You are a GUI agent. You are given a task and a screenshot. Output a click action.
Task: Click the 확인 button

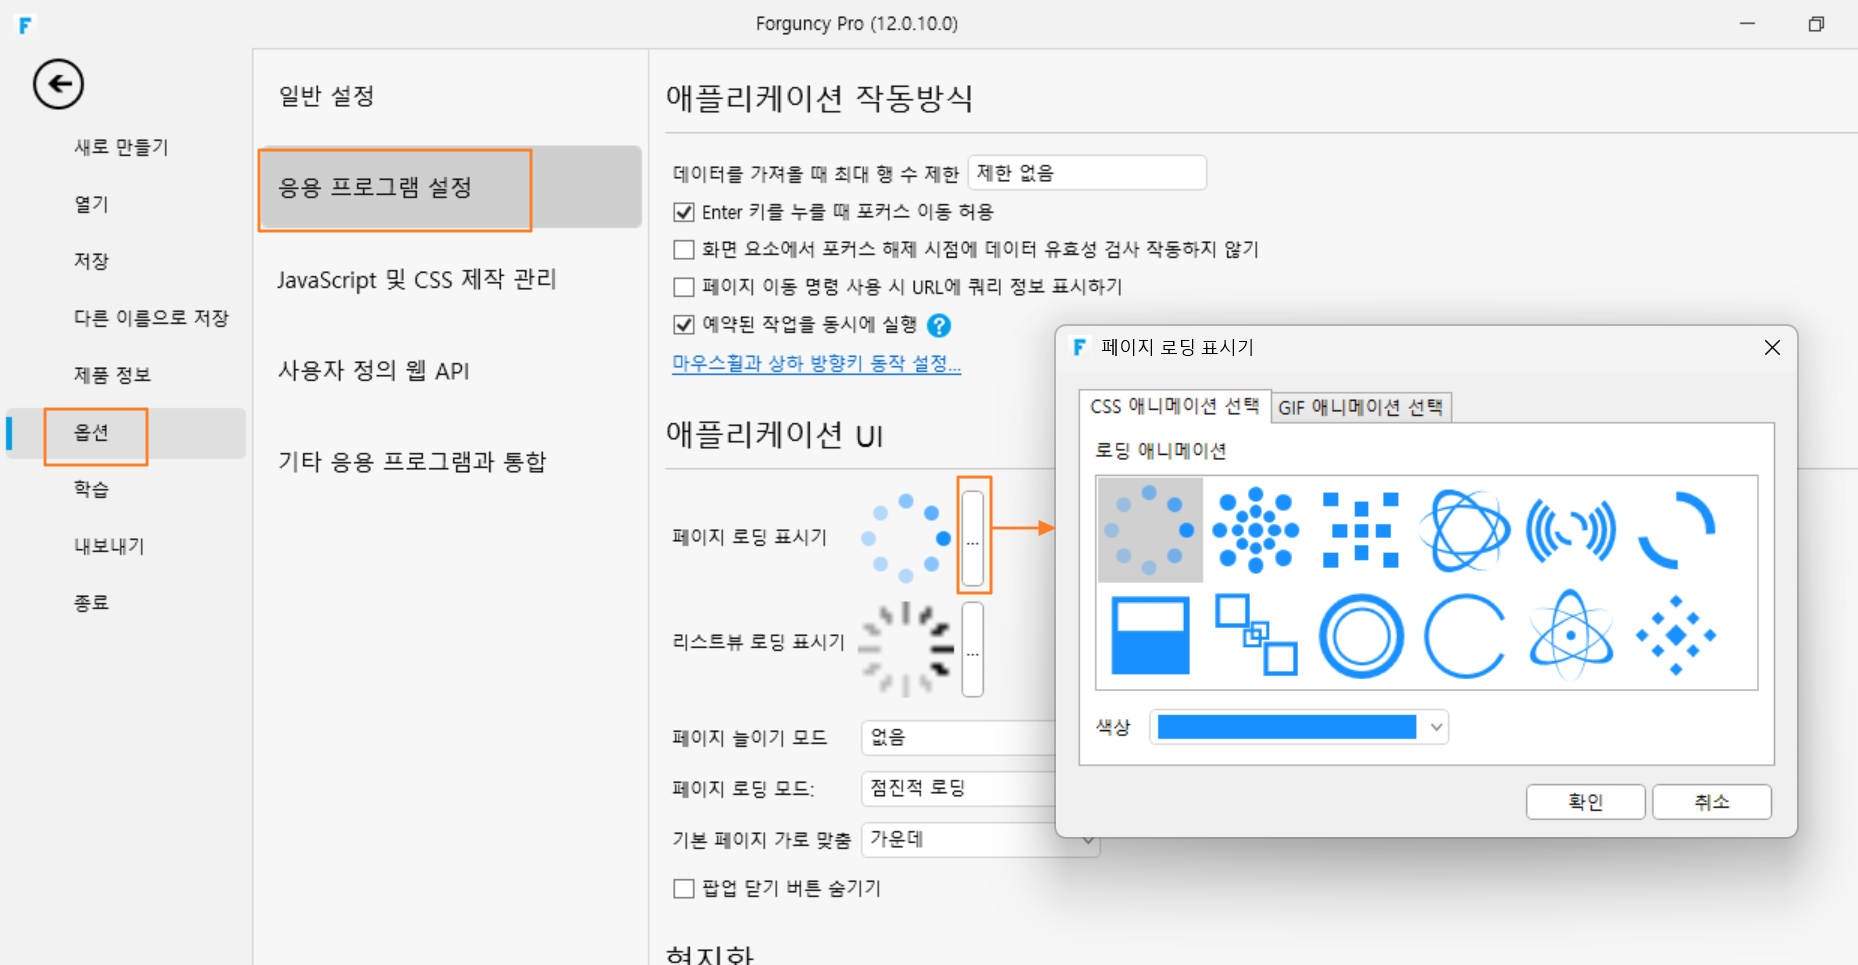point(1585,802)
